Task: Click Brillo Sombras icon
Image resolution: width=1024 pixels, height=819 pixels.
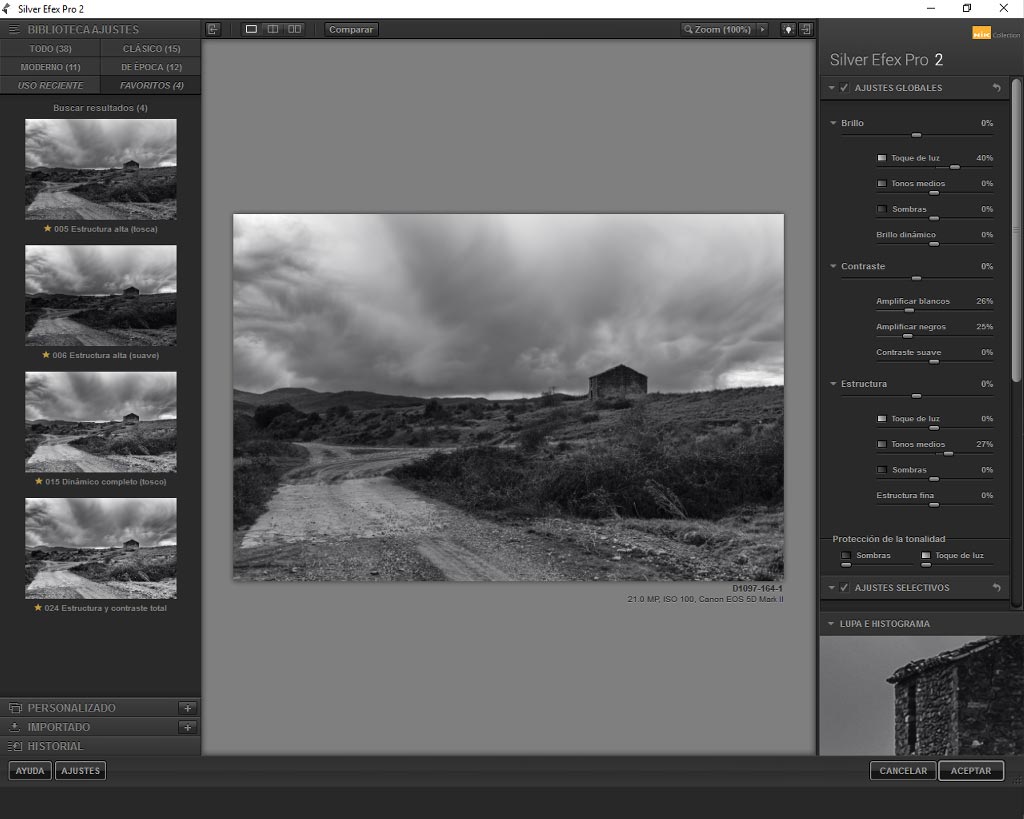Action: (x=882, y=209)
